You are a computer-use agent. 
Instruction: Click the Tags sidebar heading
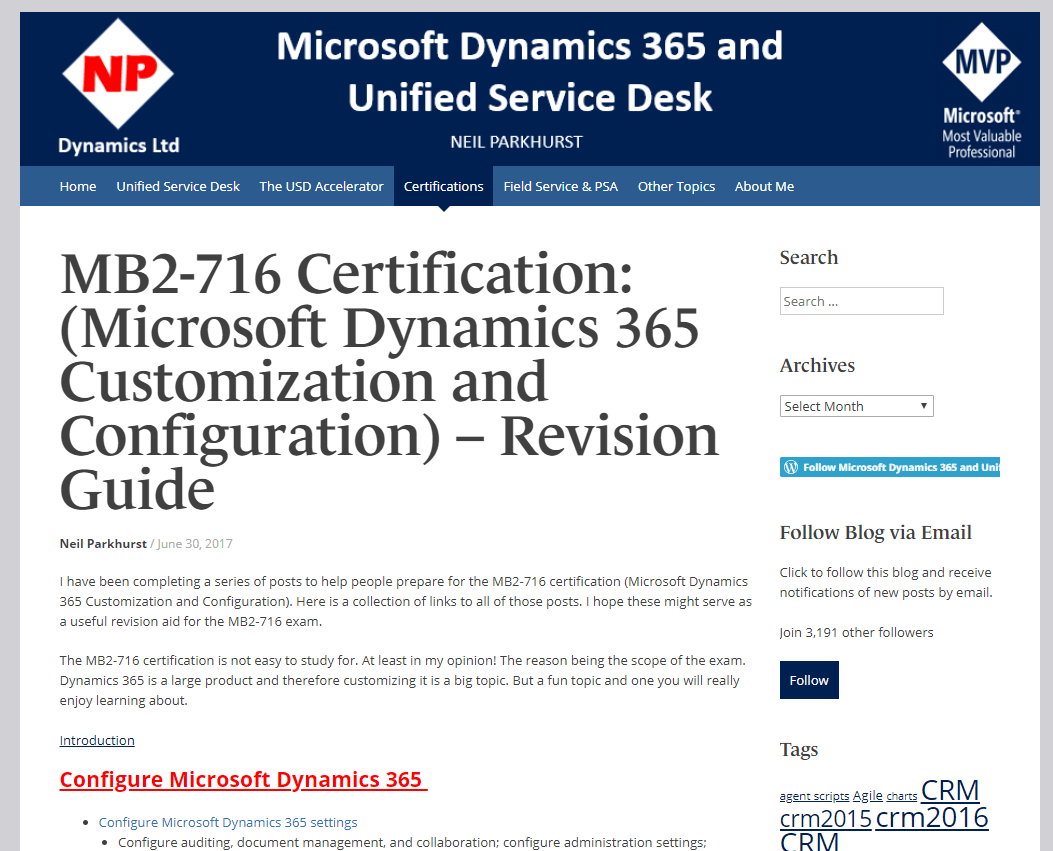(x=798, y=750)
